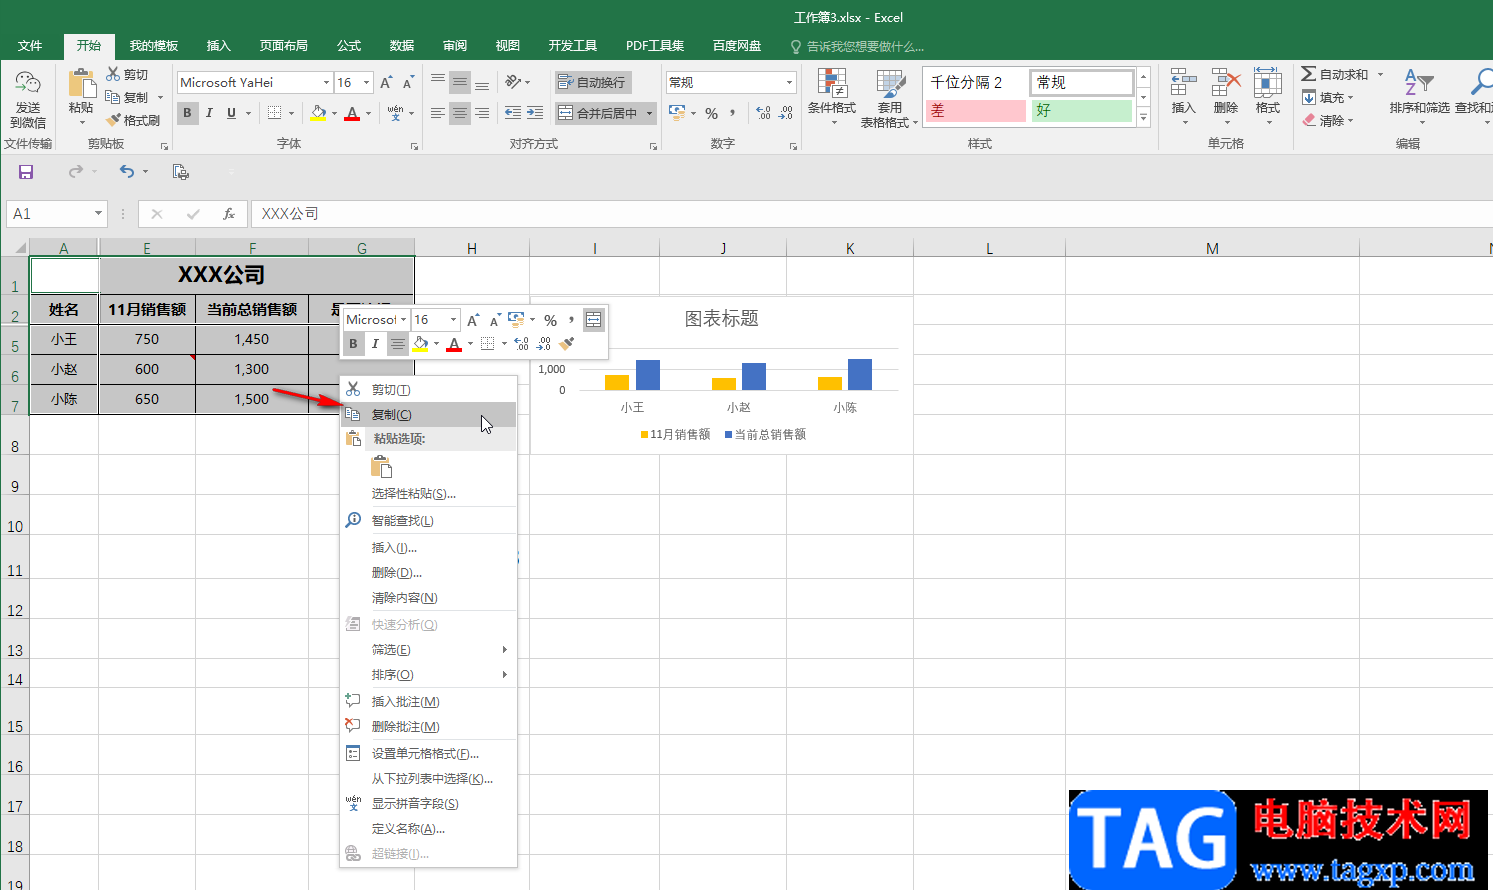Click format painter brush in mini toolbar

[567, 343]
